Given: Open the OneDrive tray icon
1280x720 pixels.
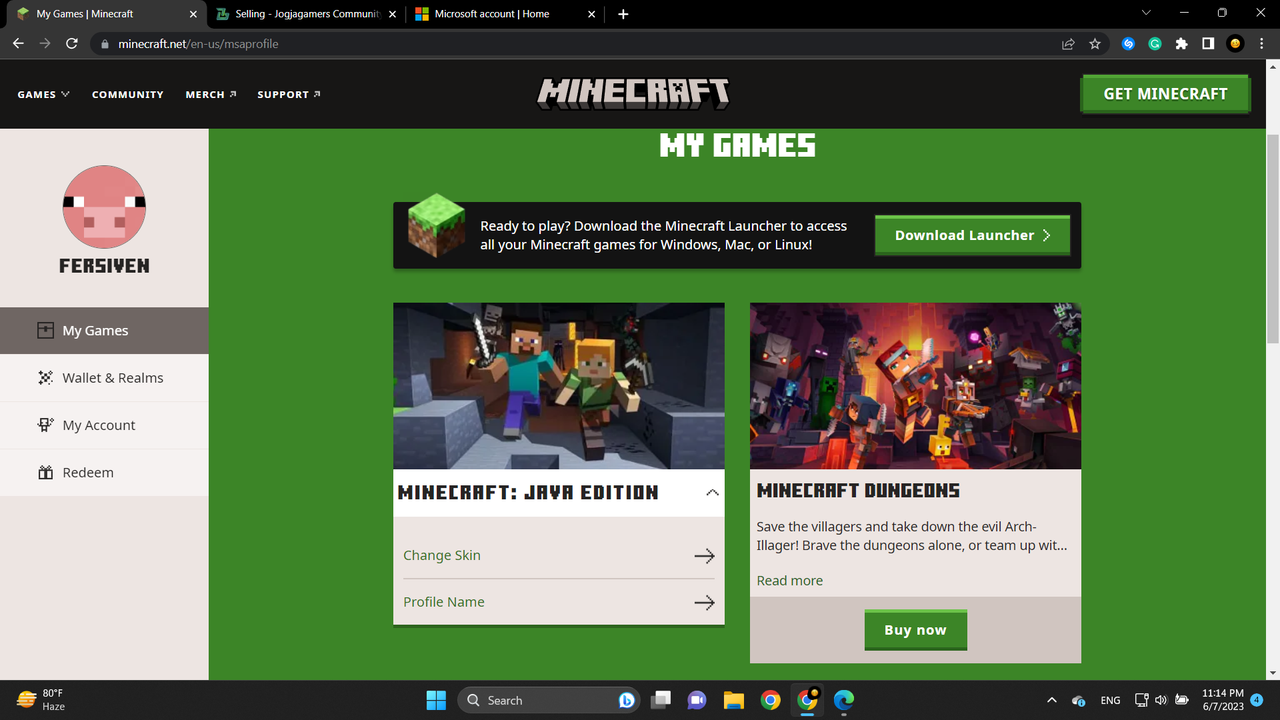Looking at the screenshot, I should [x=1078, y=700].
